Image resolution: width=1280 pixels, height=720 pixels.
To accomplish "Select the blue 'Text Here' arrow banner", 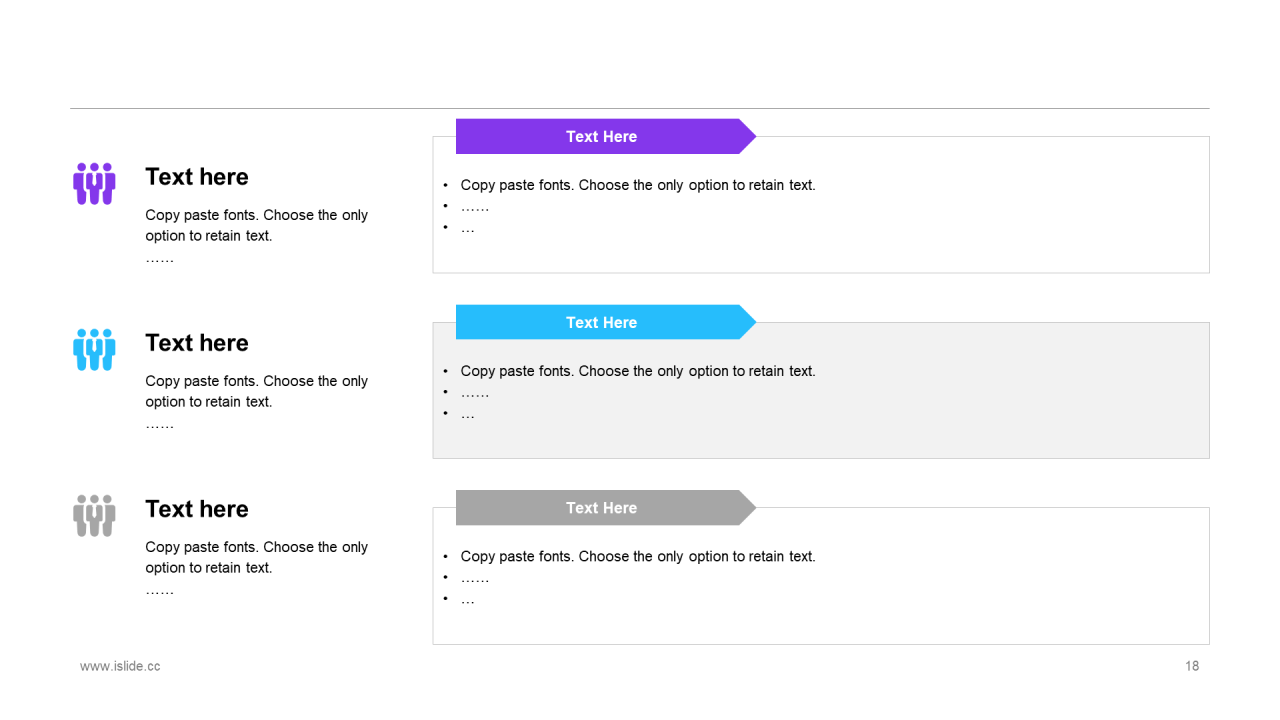I will [606, 322].
